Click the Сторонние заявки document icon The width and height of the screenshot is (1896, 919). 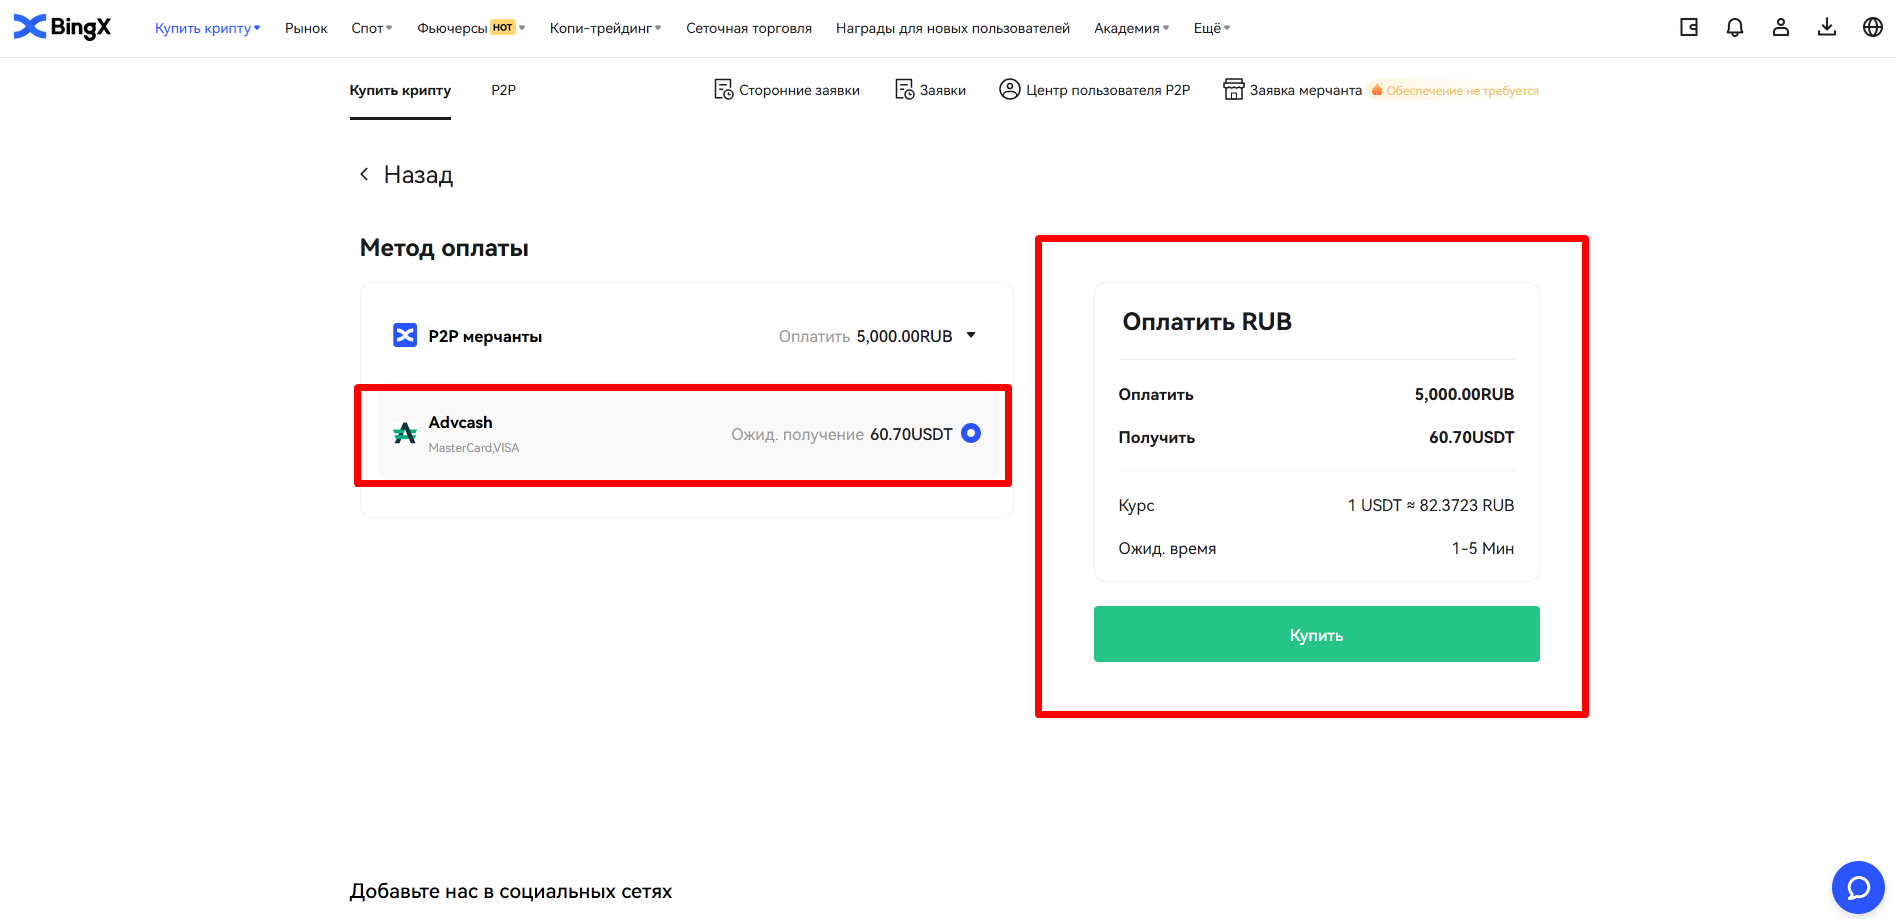coord(723,90)
